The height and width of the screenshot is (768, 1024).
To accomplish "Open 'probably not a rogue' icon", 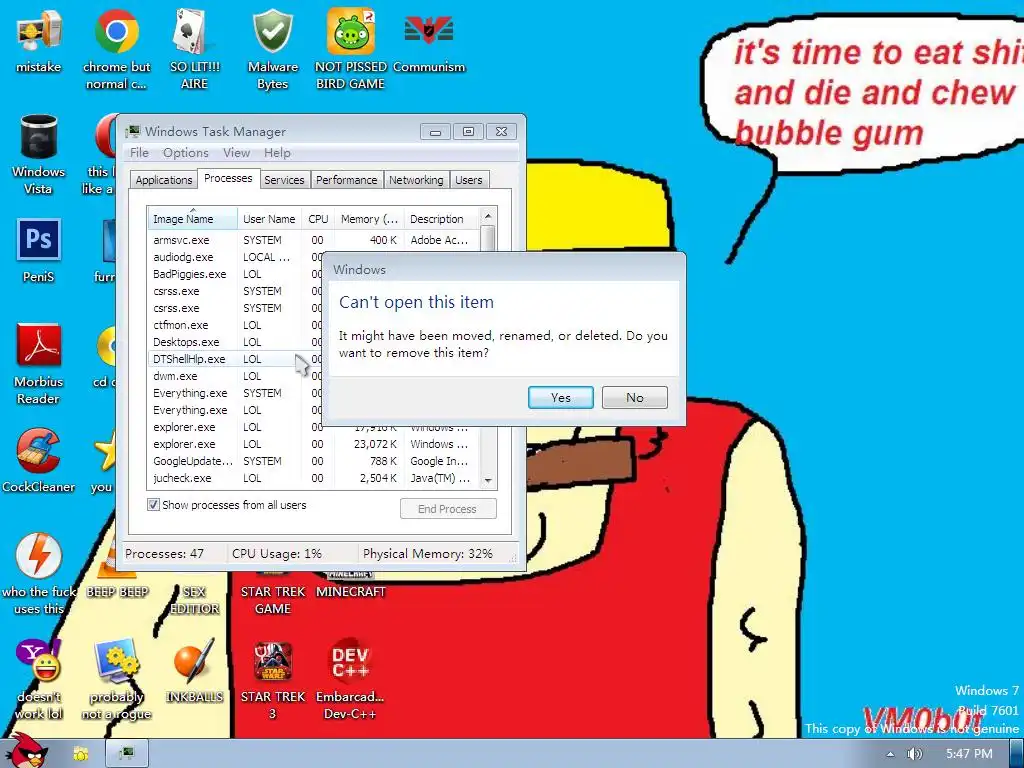I will (x=116, y=679).
